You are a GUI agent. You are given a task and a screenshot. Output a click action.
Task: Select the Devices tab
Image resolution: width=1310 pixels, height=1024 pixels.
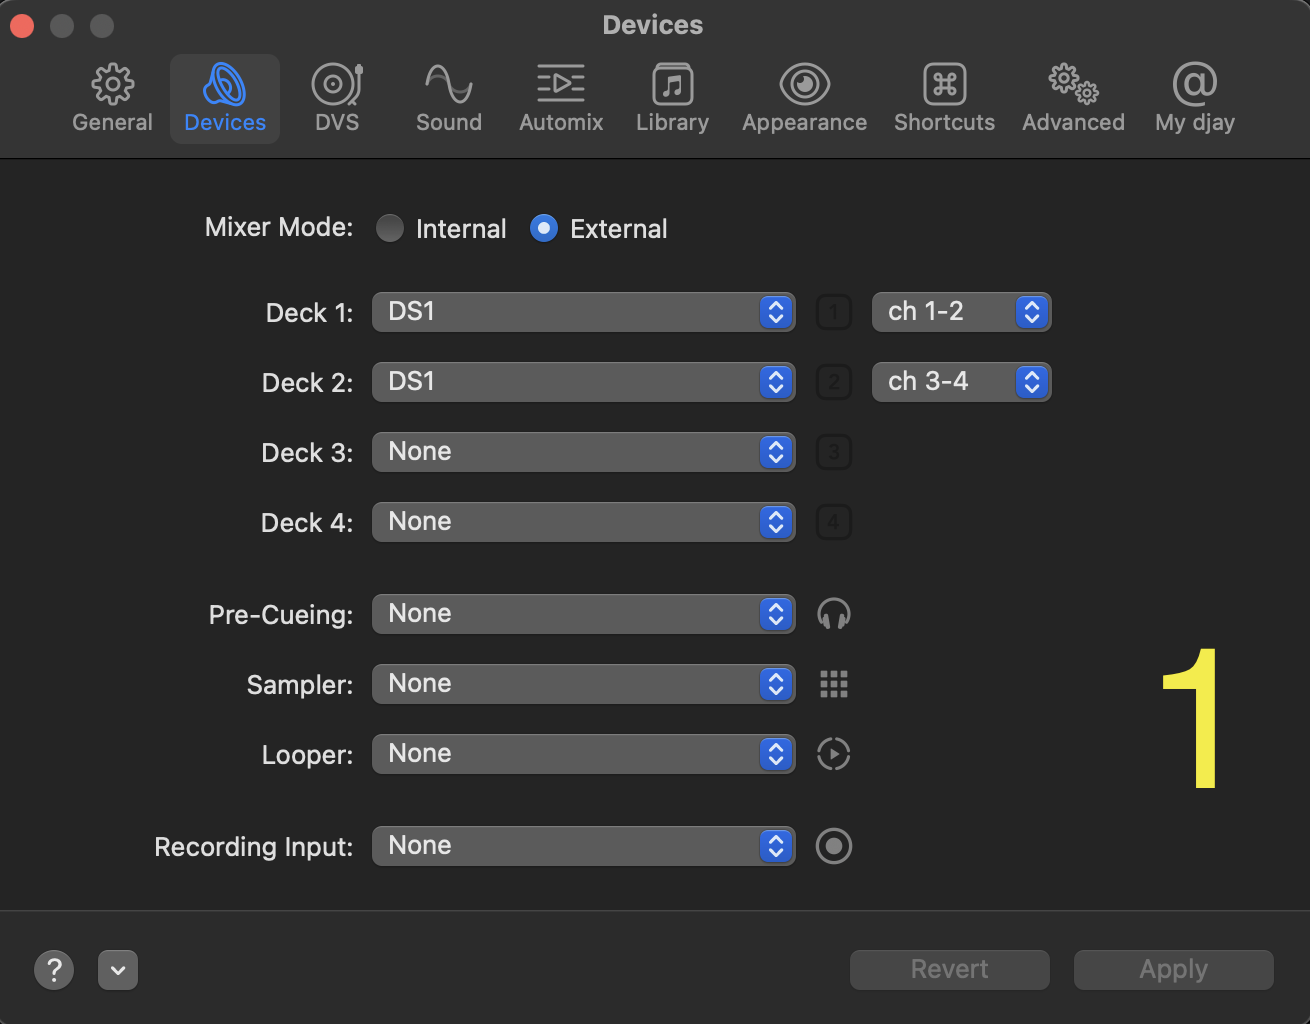coord(225,98)
